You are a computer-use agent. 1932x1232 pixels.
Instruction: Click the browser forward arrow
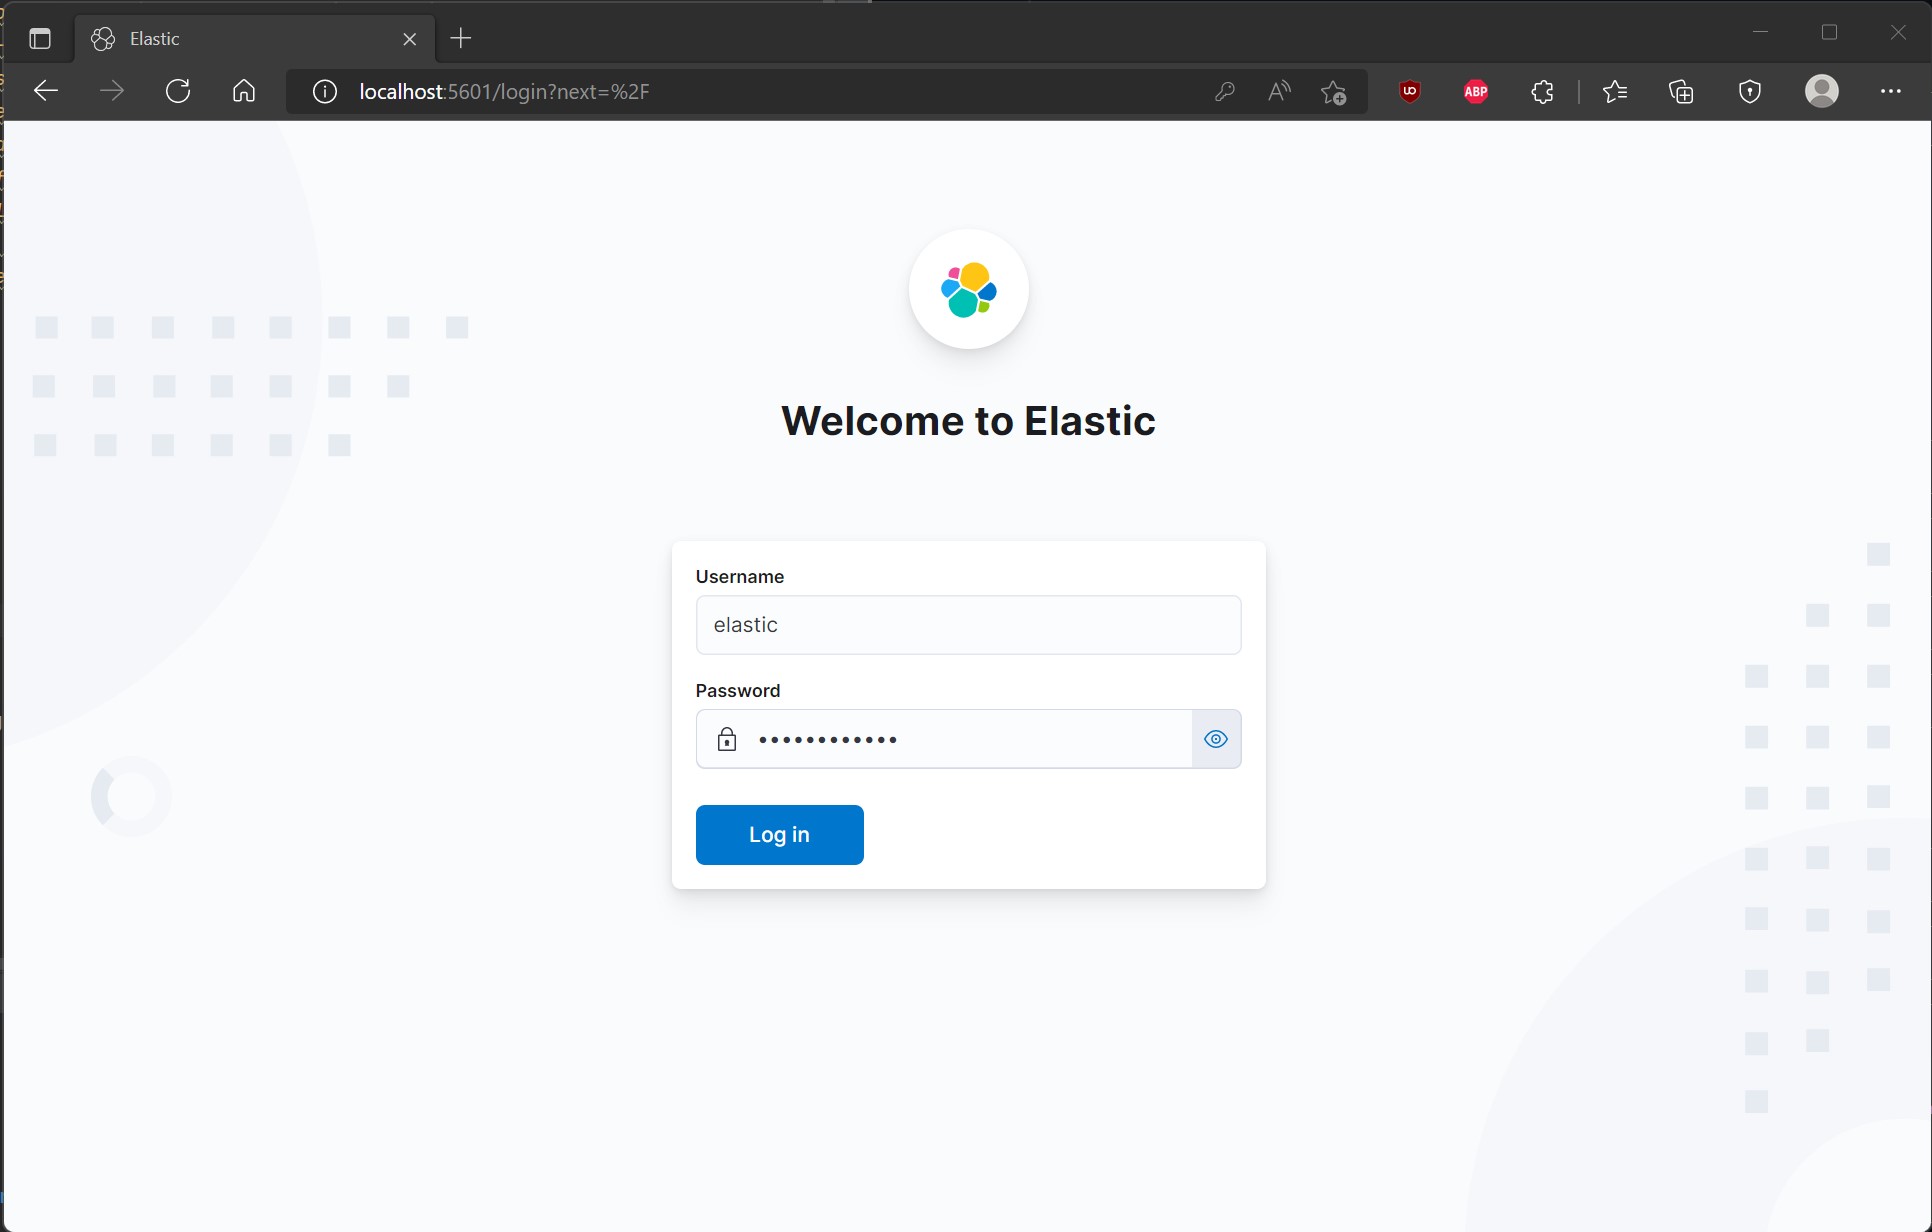tap(112, 92)
